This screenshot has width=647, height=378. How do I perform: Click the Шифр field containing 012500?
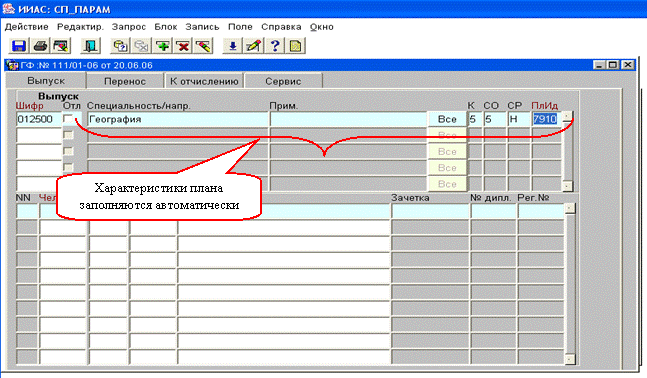39,119
